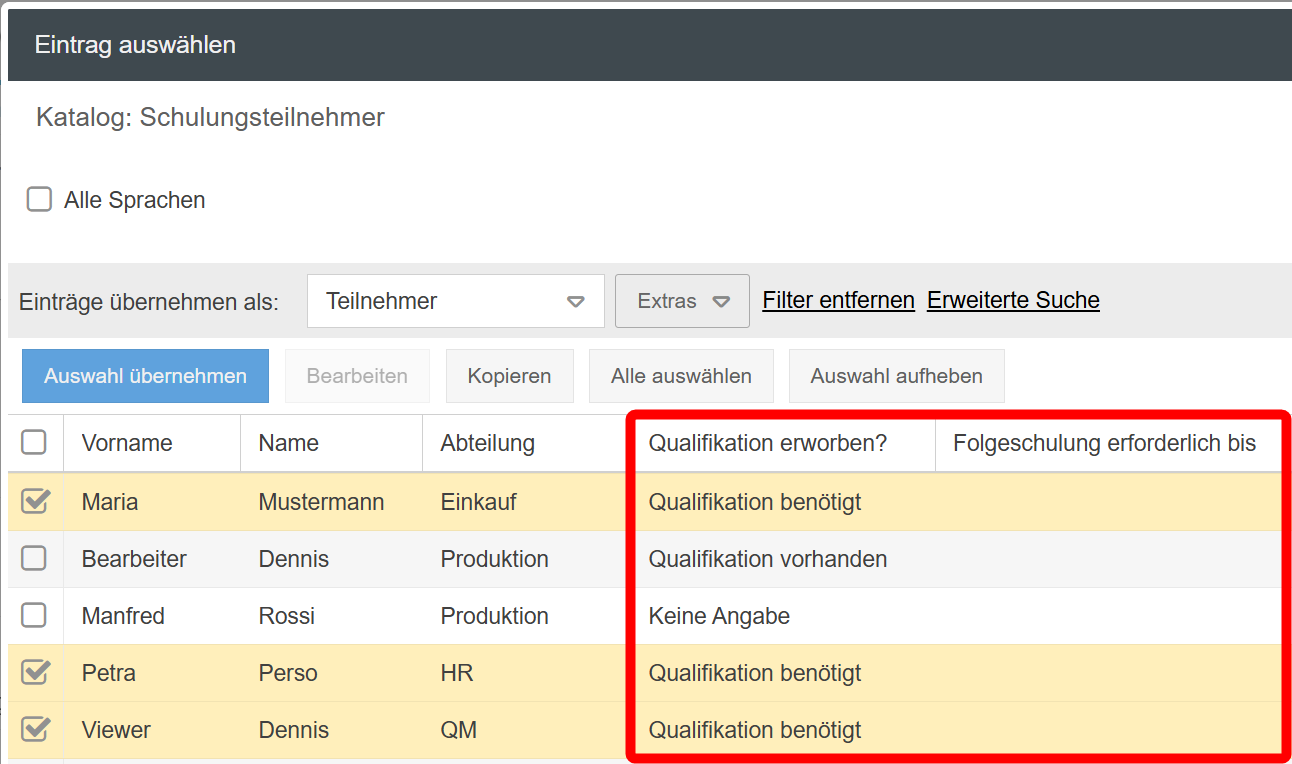Uncheck the Petra Perso row checkbox
This screenshot has width=1292, height=764.
point(35,672)
